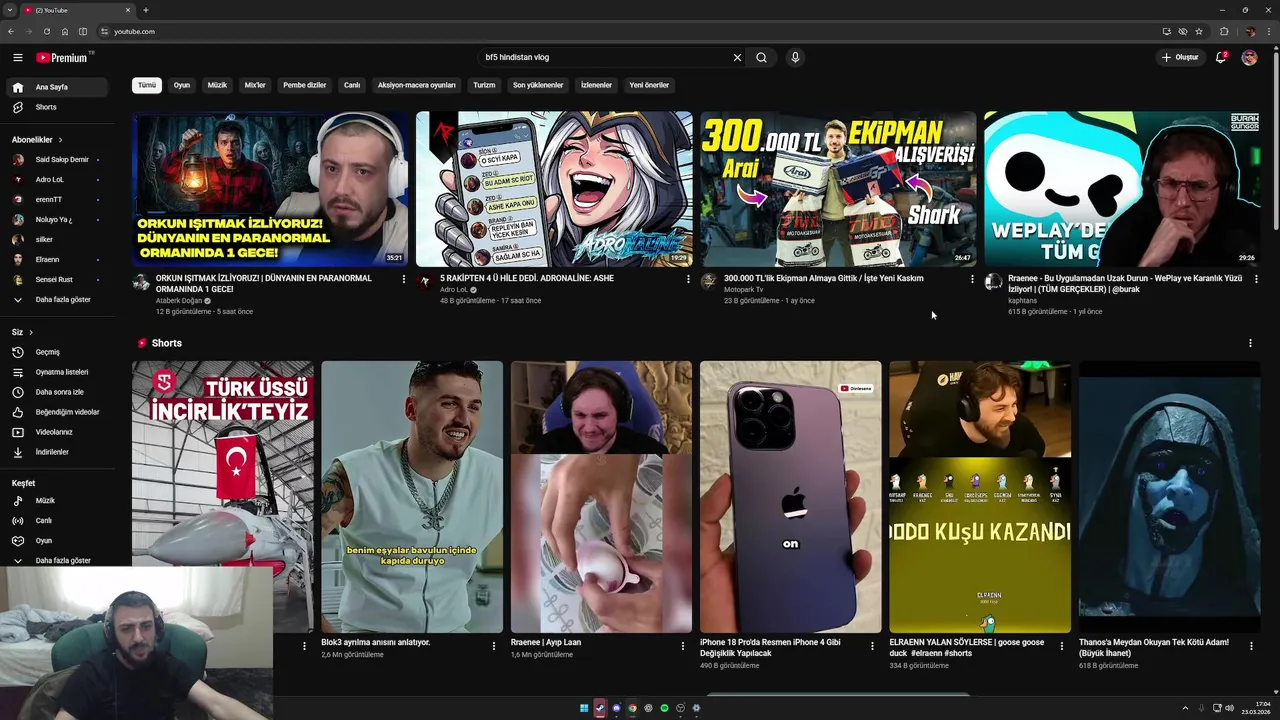Open options menu for ORKUN IŞITMAK video
Image resolution: width=1280 pixels, height=720 pixels.
(404, 279)
